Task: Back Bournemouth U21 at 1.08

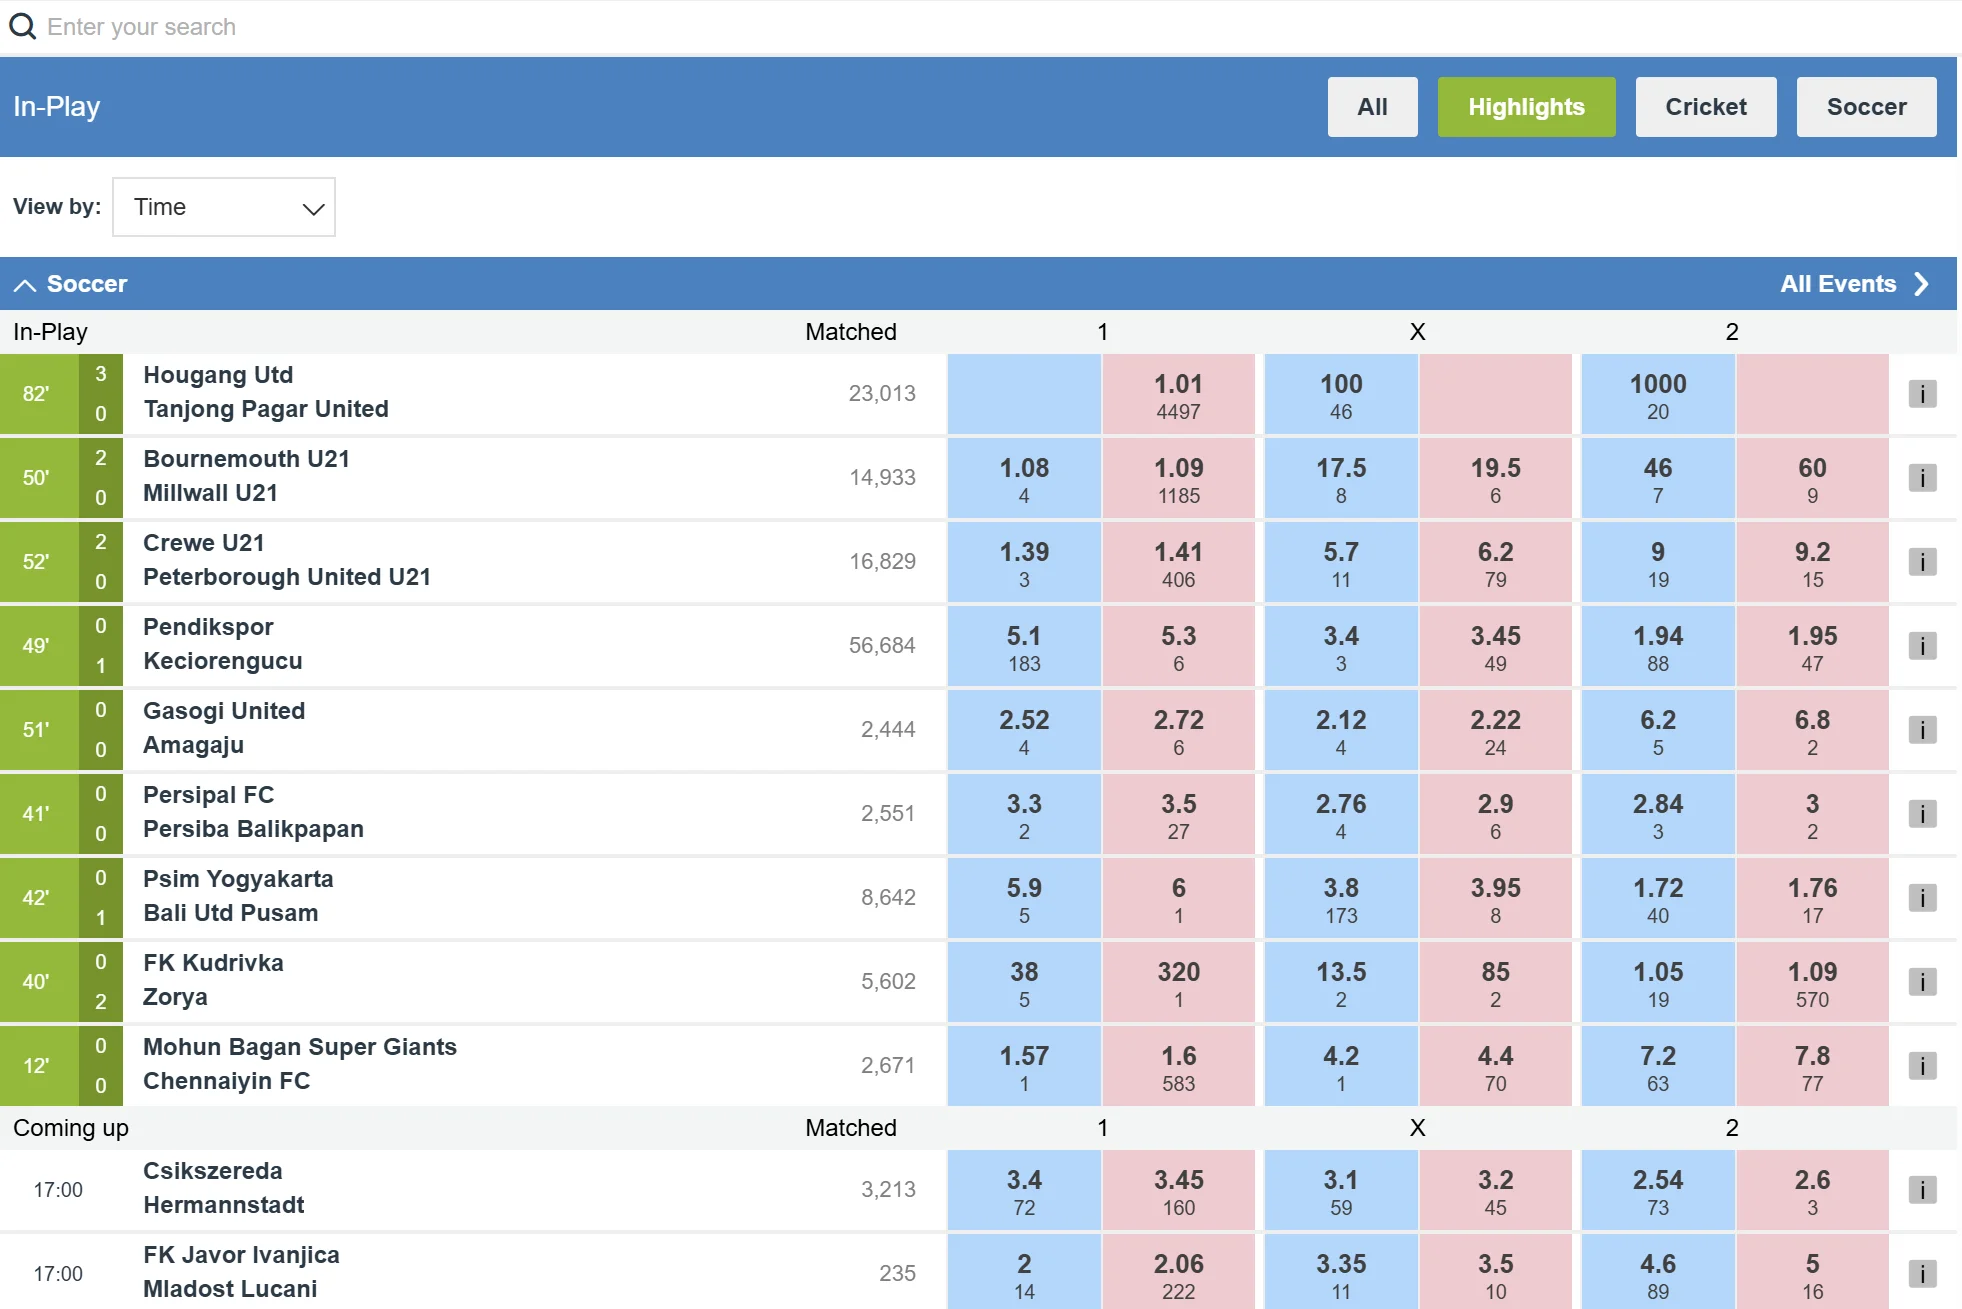Action: [x=1024, y=478]
